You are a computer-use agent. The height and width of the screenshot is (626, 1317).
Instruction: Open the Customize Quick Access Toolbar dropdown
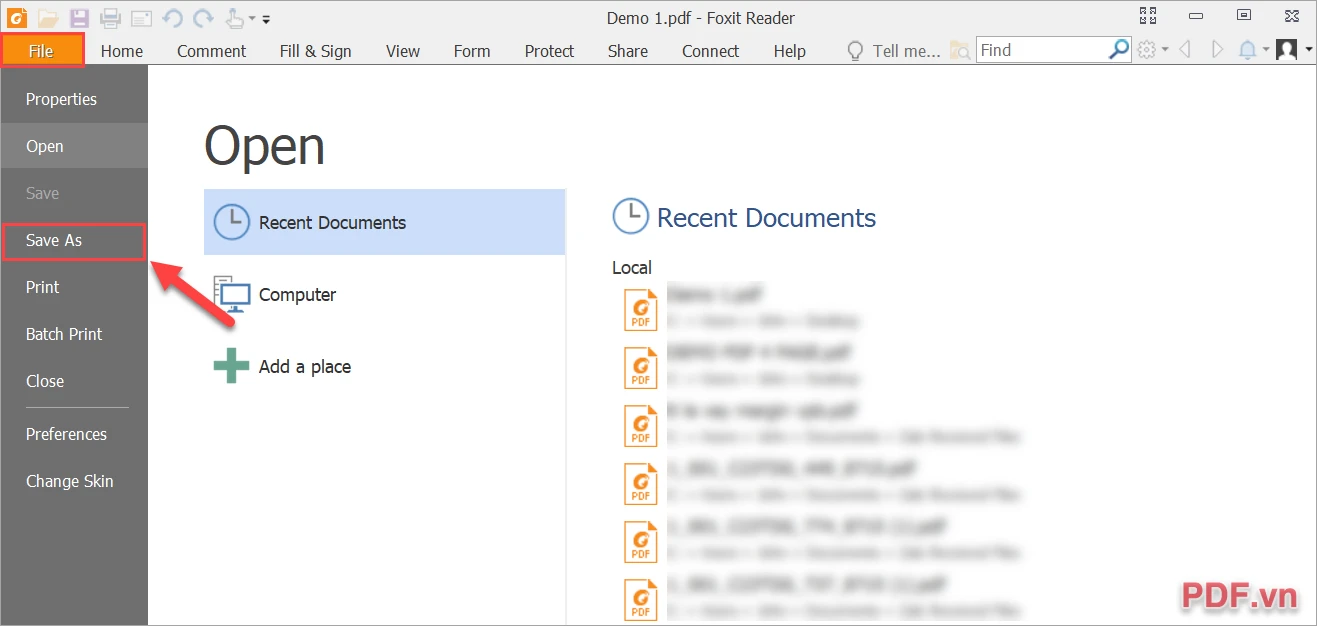point(266,19)
